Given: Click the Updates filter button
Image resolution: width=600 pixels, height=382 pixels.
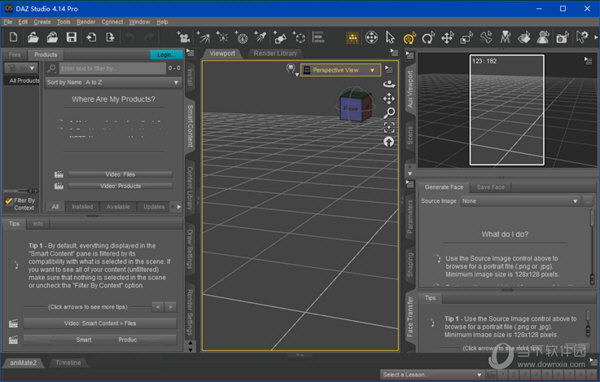Looking at the screenshot, I should coord(154,207).
